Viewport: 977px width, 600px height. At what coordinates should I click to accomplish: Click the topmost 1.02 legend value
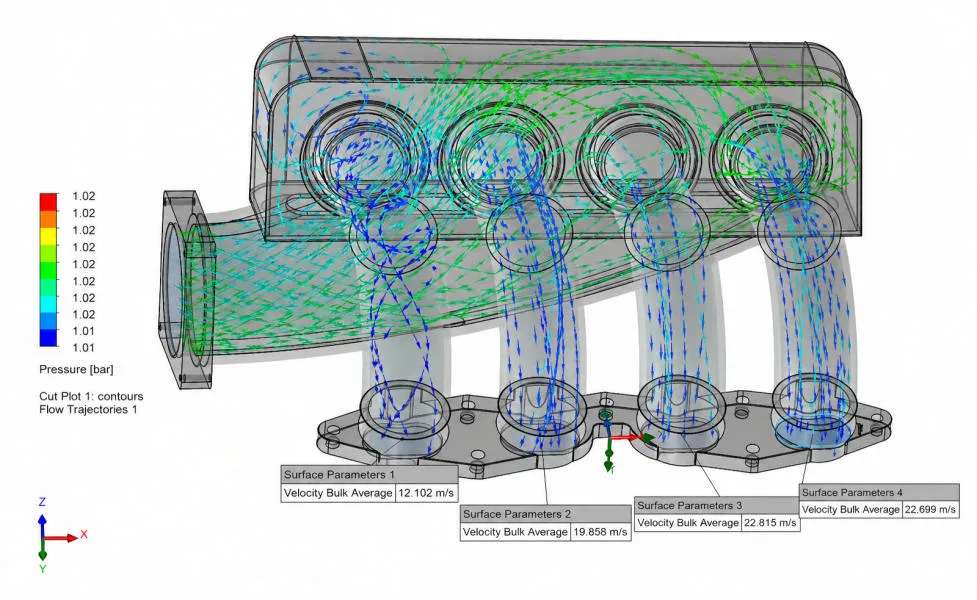coord(83,196)
